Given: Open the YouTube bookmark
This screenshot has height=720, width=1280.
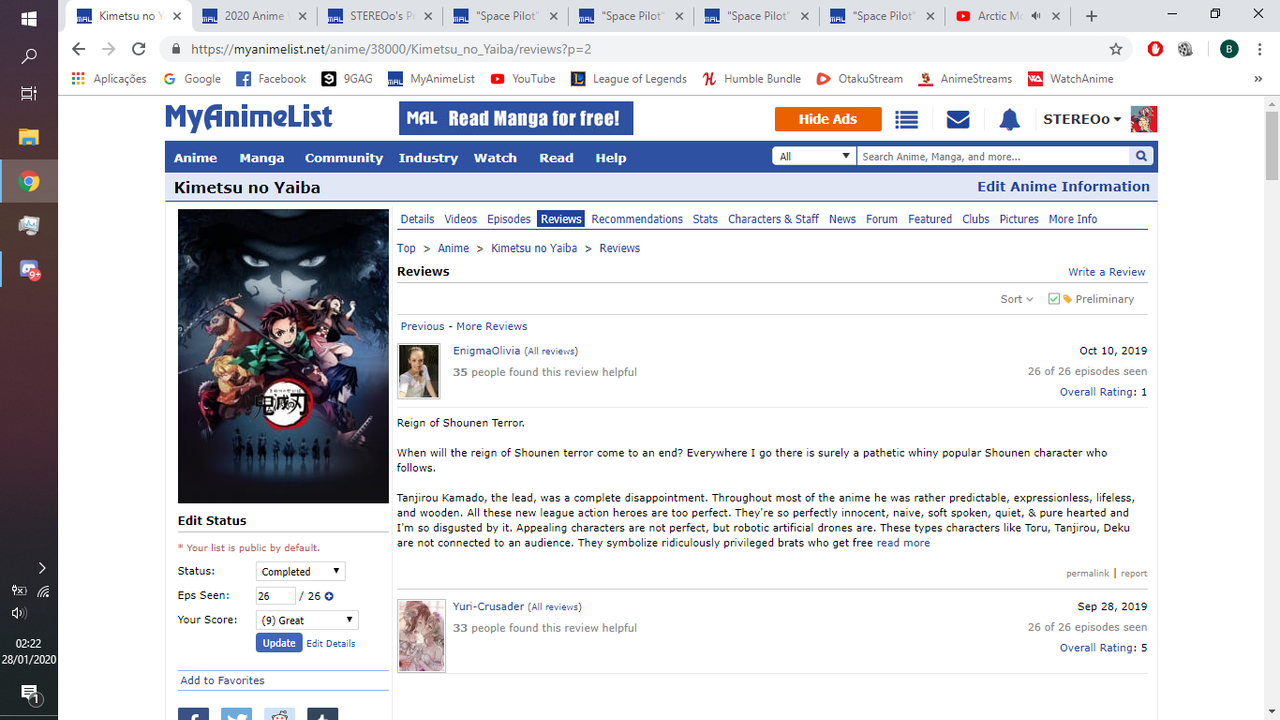Looking at the screenshot, I should click(x=523, y=79).
